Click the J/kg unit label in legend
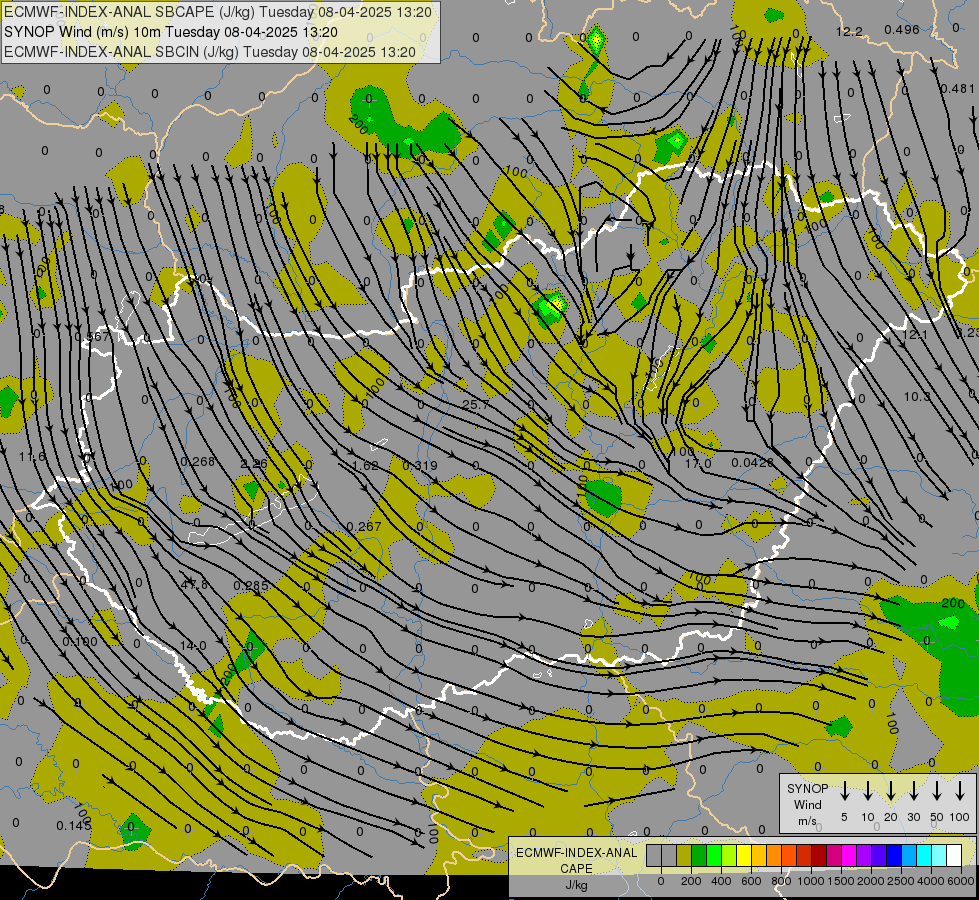This screenshot has width=979, height=900. tap(576, 885)
